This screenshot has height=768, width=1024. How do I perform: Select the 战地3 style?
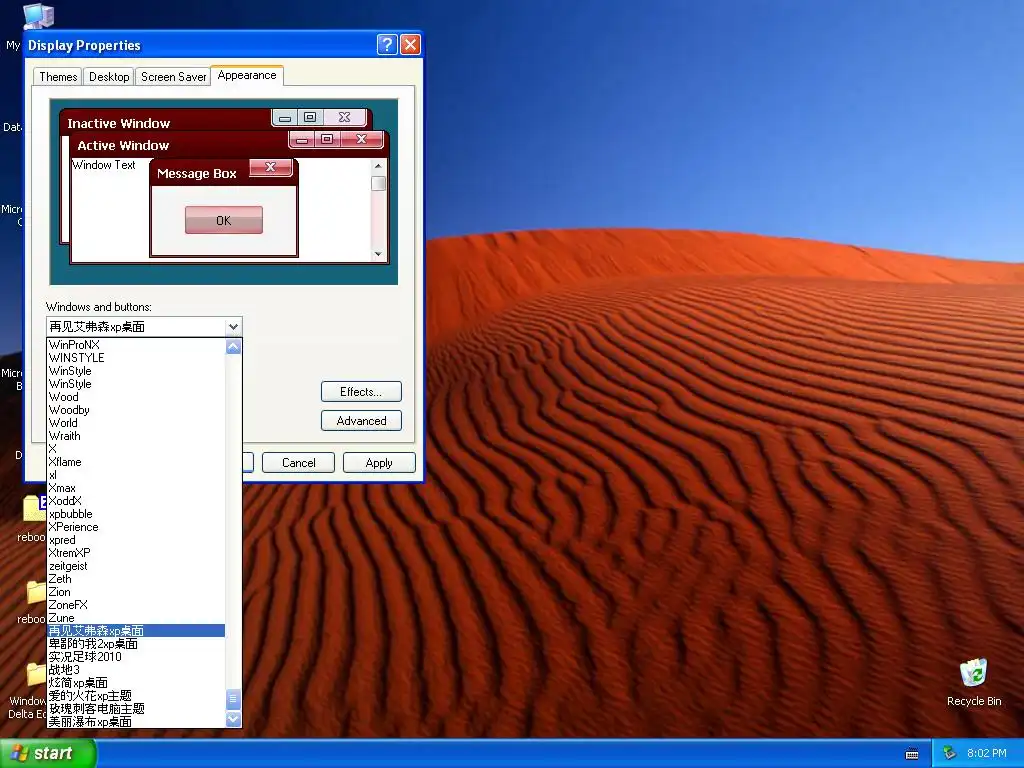click(x=136, y=670)
